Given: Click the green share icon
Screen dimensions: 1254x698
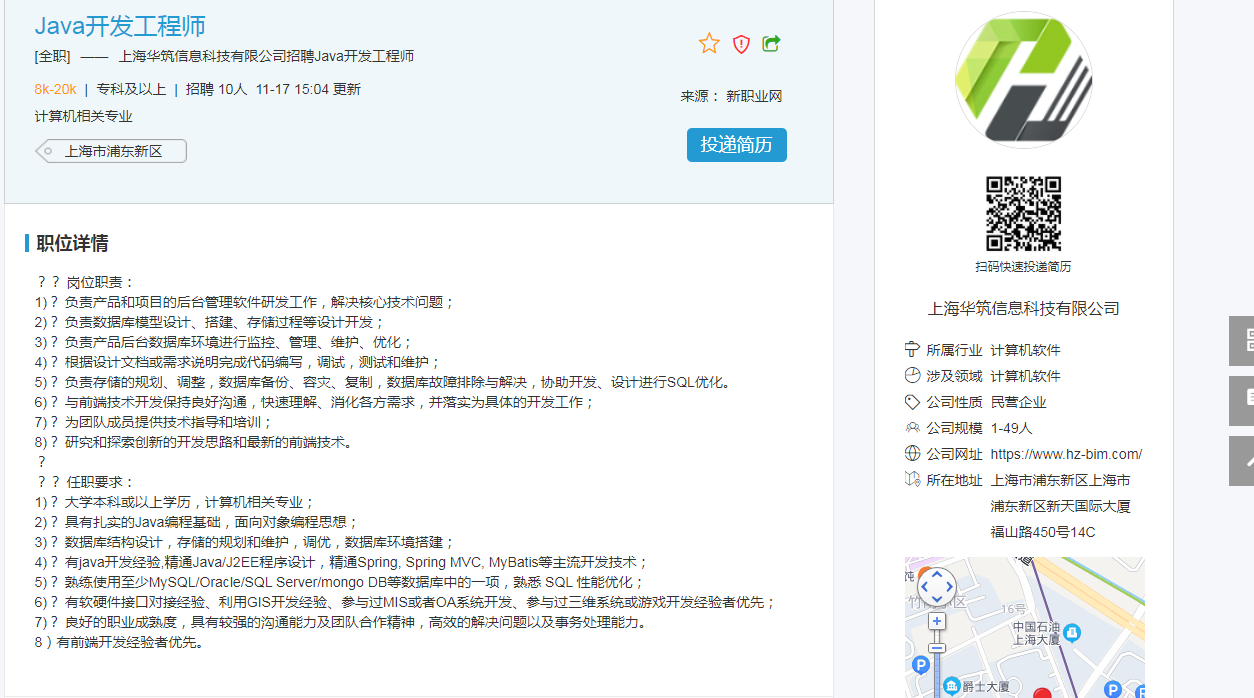Looking at the screenshot, I should tap(771, 43).
